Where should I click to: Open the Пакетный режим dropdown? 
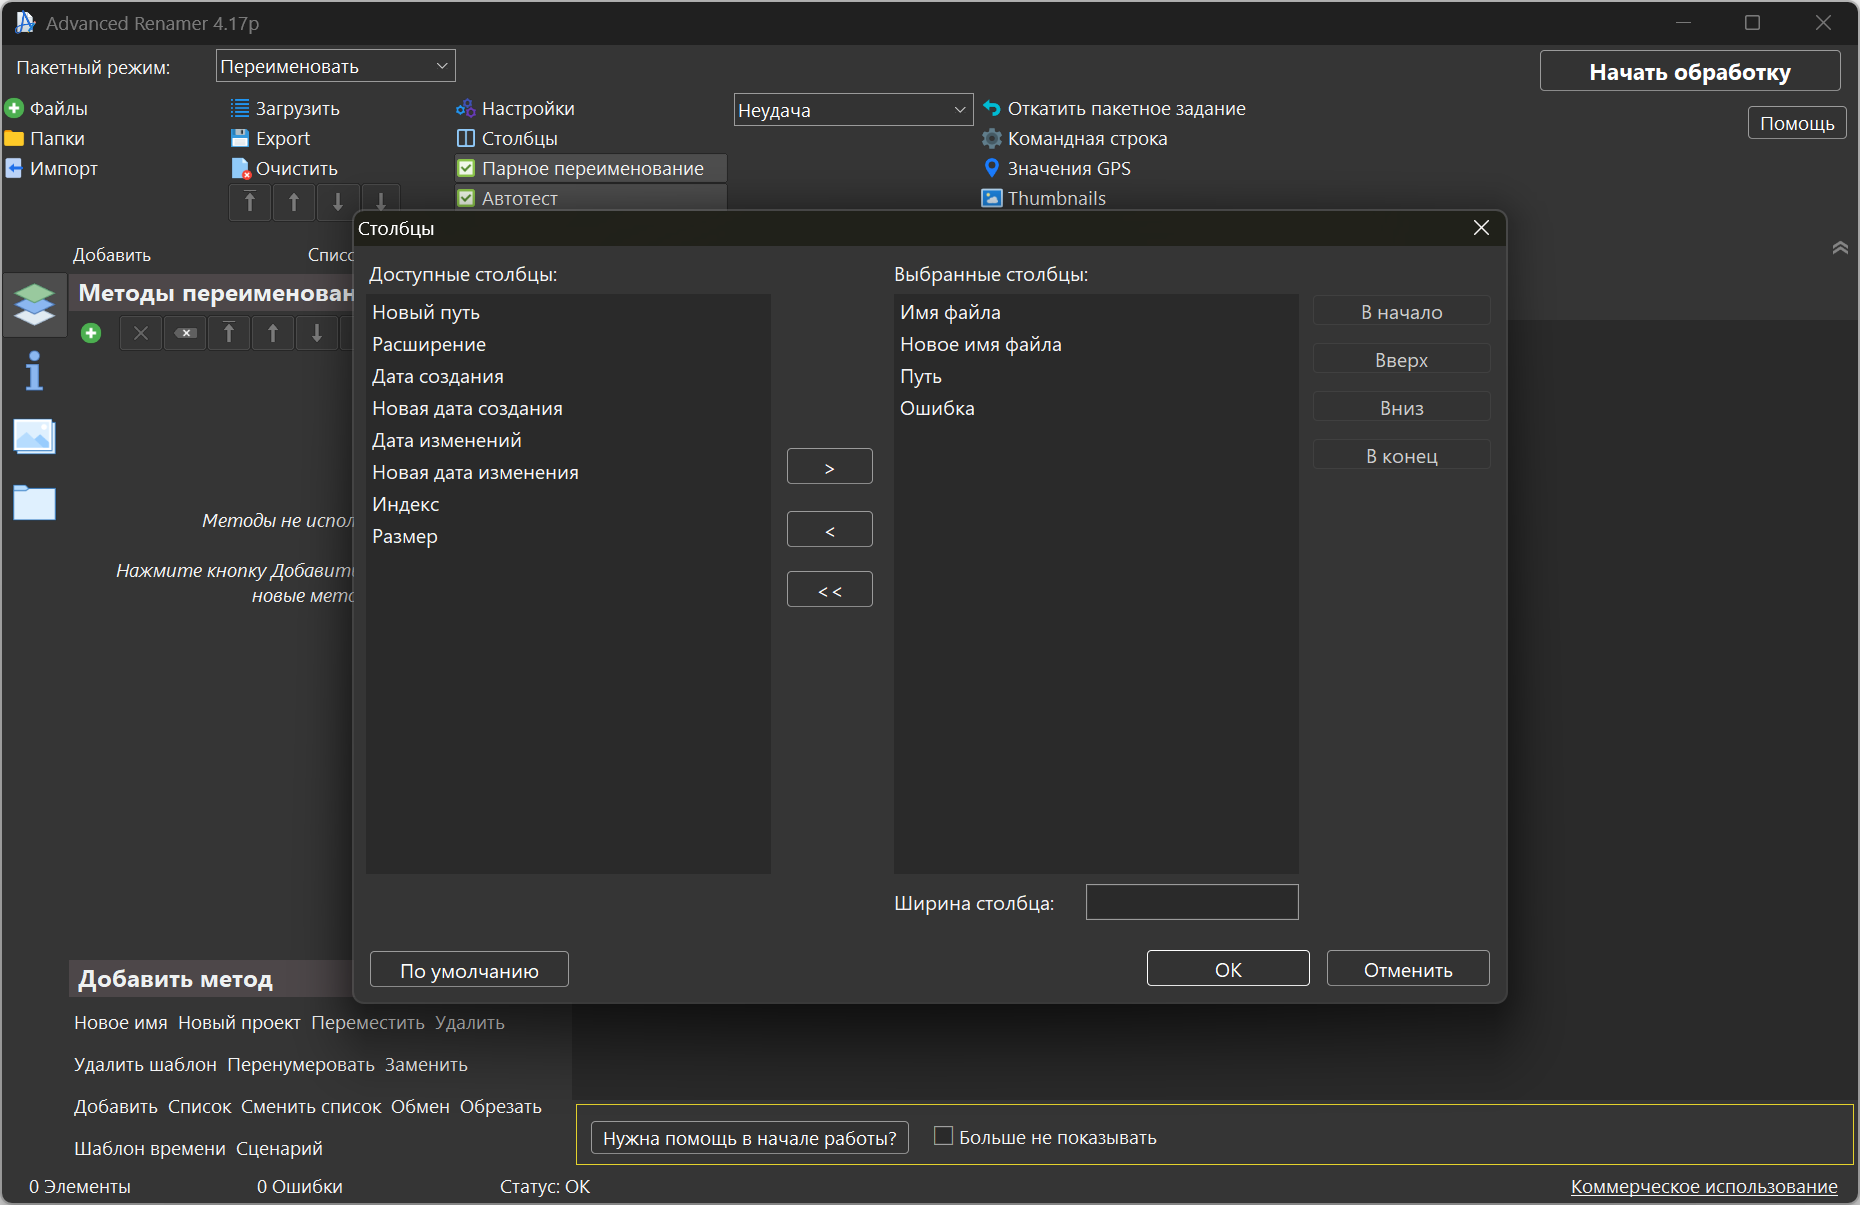(x=335, y=67)
